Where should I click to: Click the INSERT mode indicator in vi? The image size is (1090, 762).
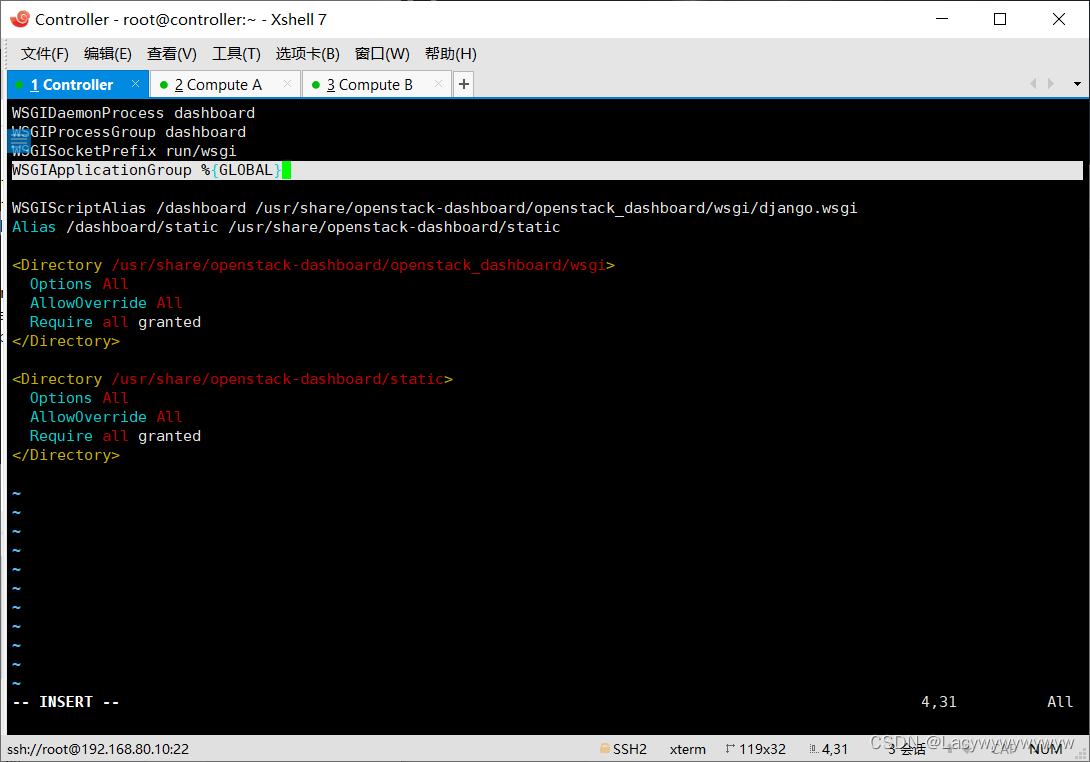(66, 701)
